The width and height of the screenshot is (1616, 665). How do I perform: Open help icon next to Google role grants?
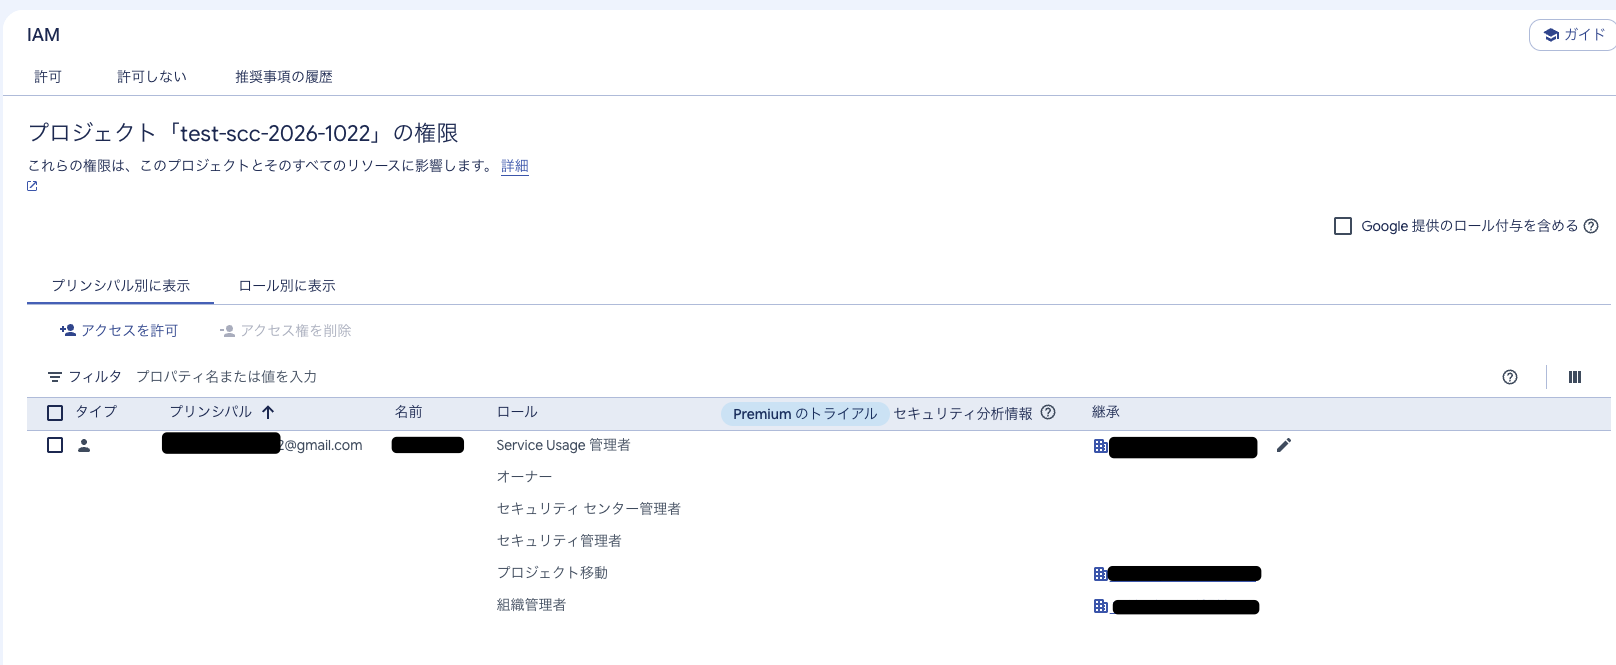click(1591, 226)
